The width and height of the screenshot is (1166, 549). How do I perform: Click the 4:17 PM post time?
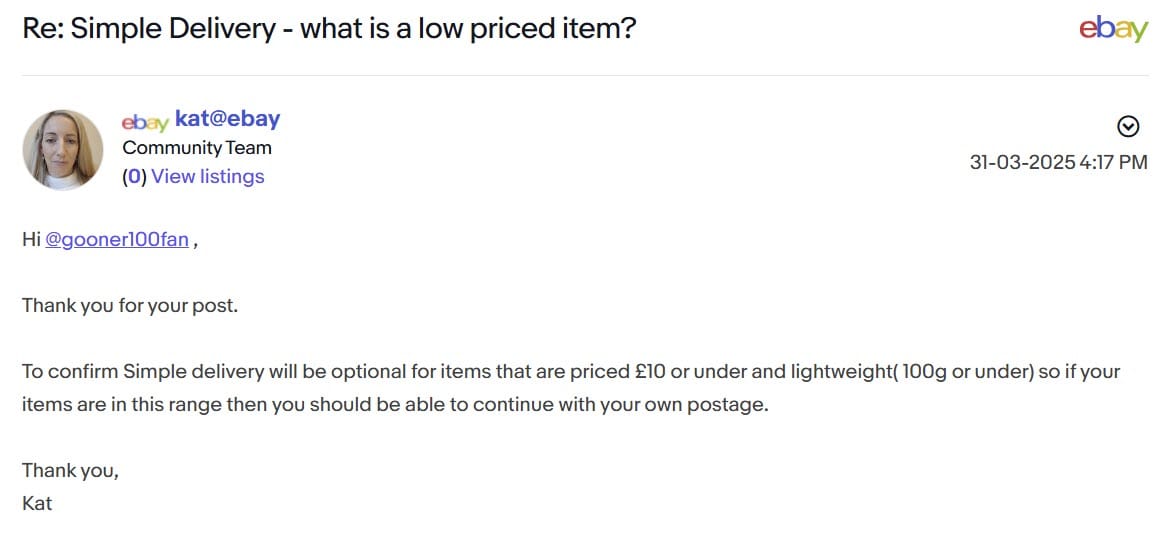pos(1113,162)
